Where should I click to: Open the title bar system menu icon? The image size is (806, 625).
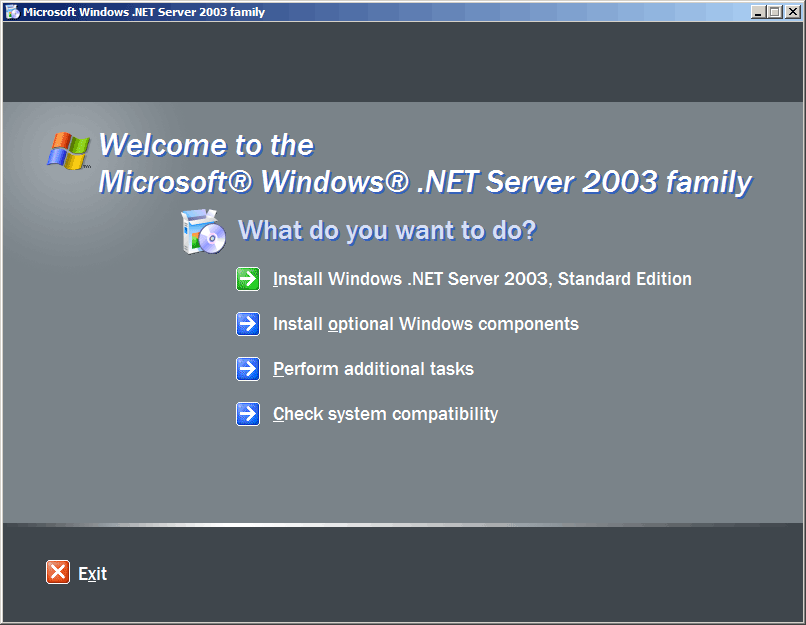[12, 12]
